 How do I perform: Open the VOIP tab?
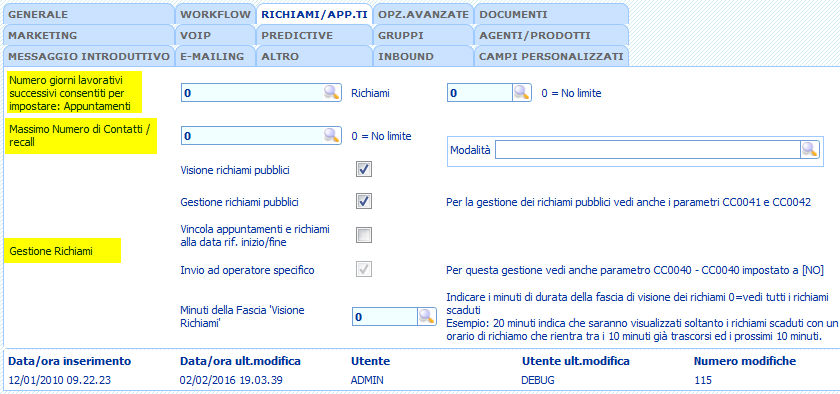[x=215, y=35]
